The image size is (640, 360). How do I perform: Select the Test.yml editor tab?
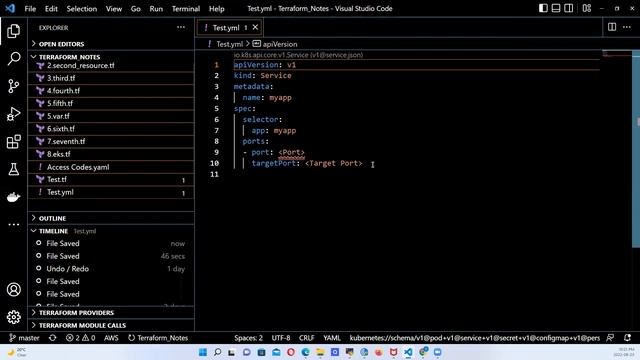(x=229, y=27)
